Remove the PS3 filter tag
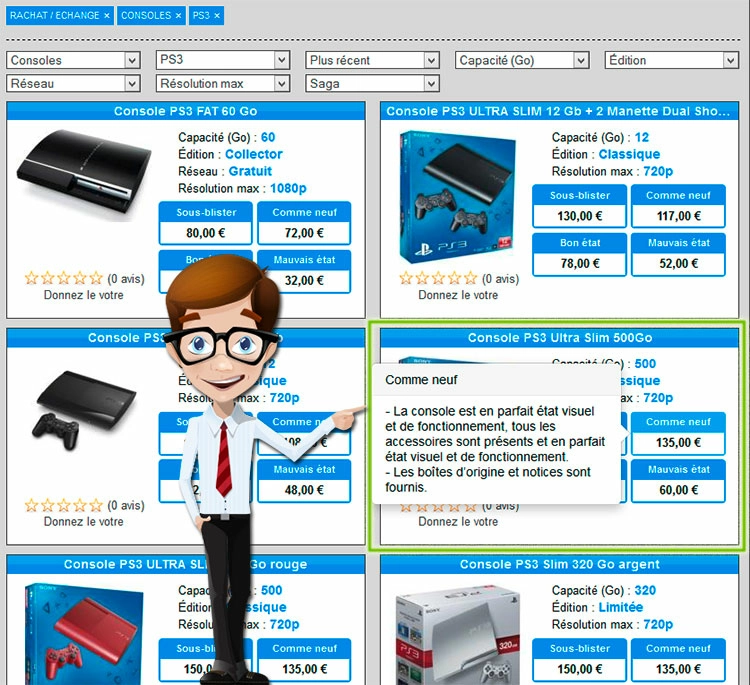Viewport: 750px width, 685px height. (x=217, y=16)
